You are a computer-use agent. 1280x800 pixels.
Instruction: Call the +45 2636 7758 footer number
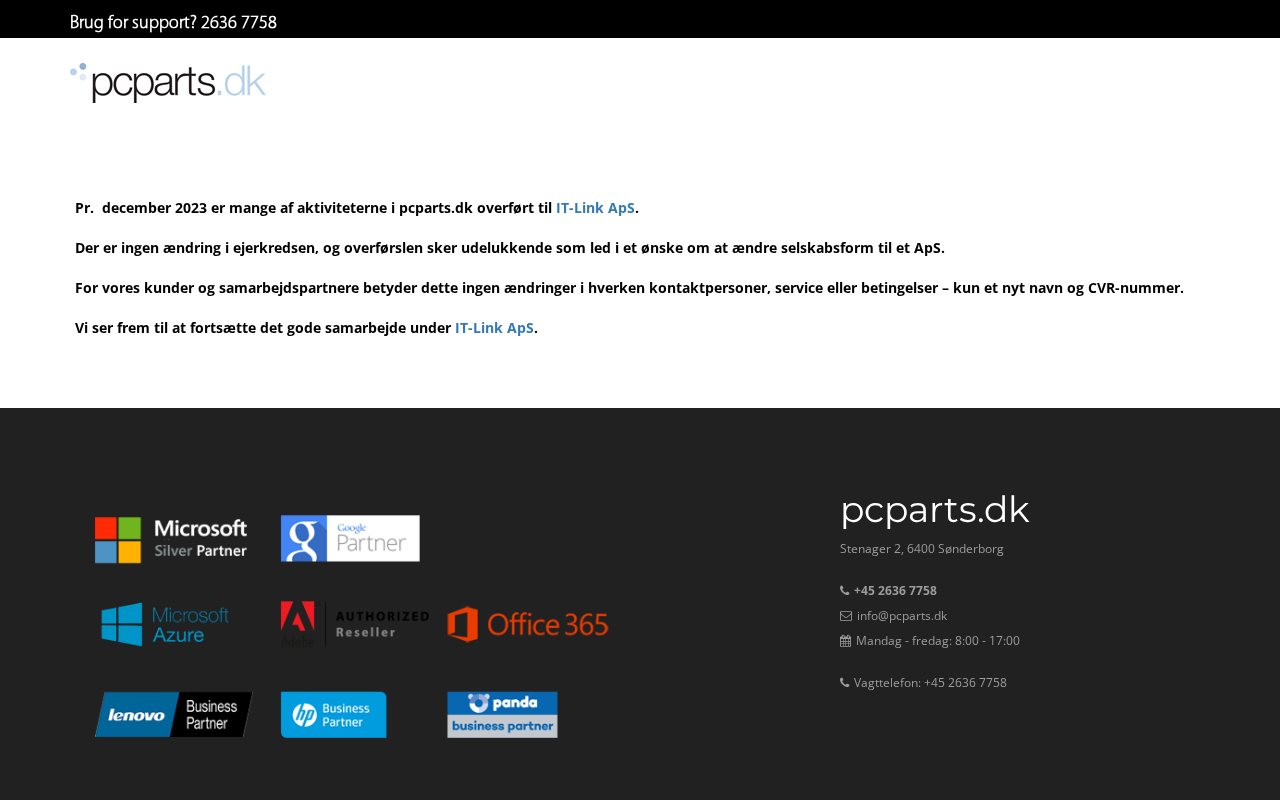[x=895, y=591]
